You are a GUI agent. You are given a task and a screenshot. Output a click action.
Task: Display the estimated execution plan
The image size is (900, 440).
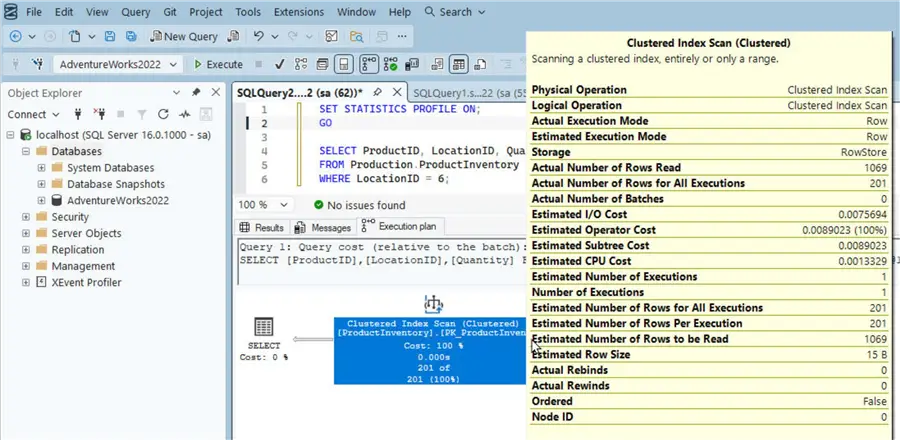coord(301,64)
